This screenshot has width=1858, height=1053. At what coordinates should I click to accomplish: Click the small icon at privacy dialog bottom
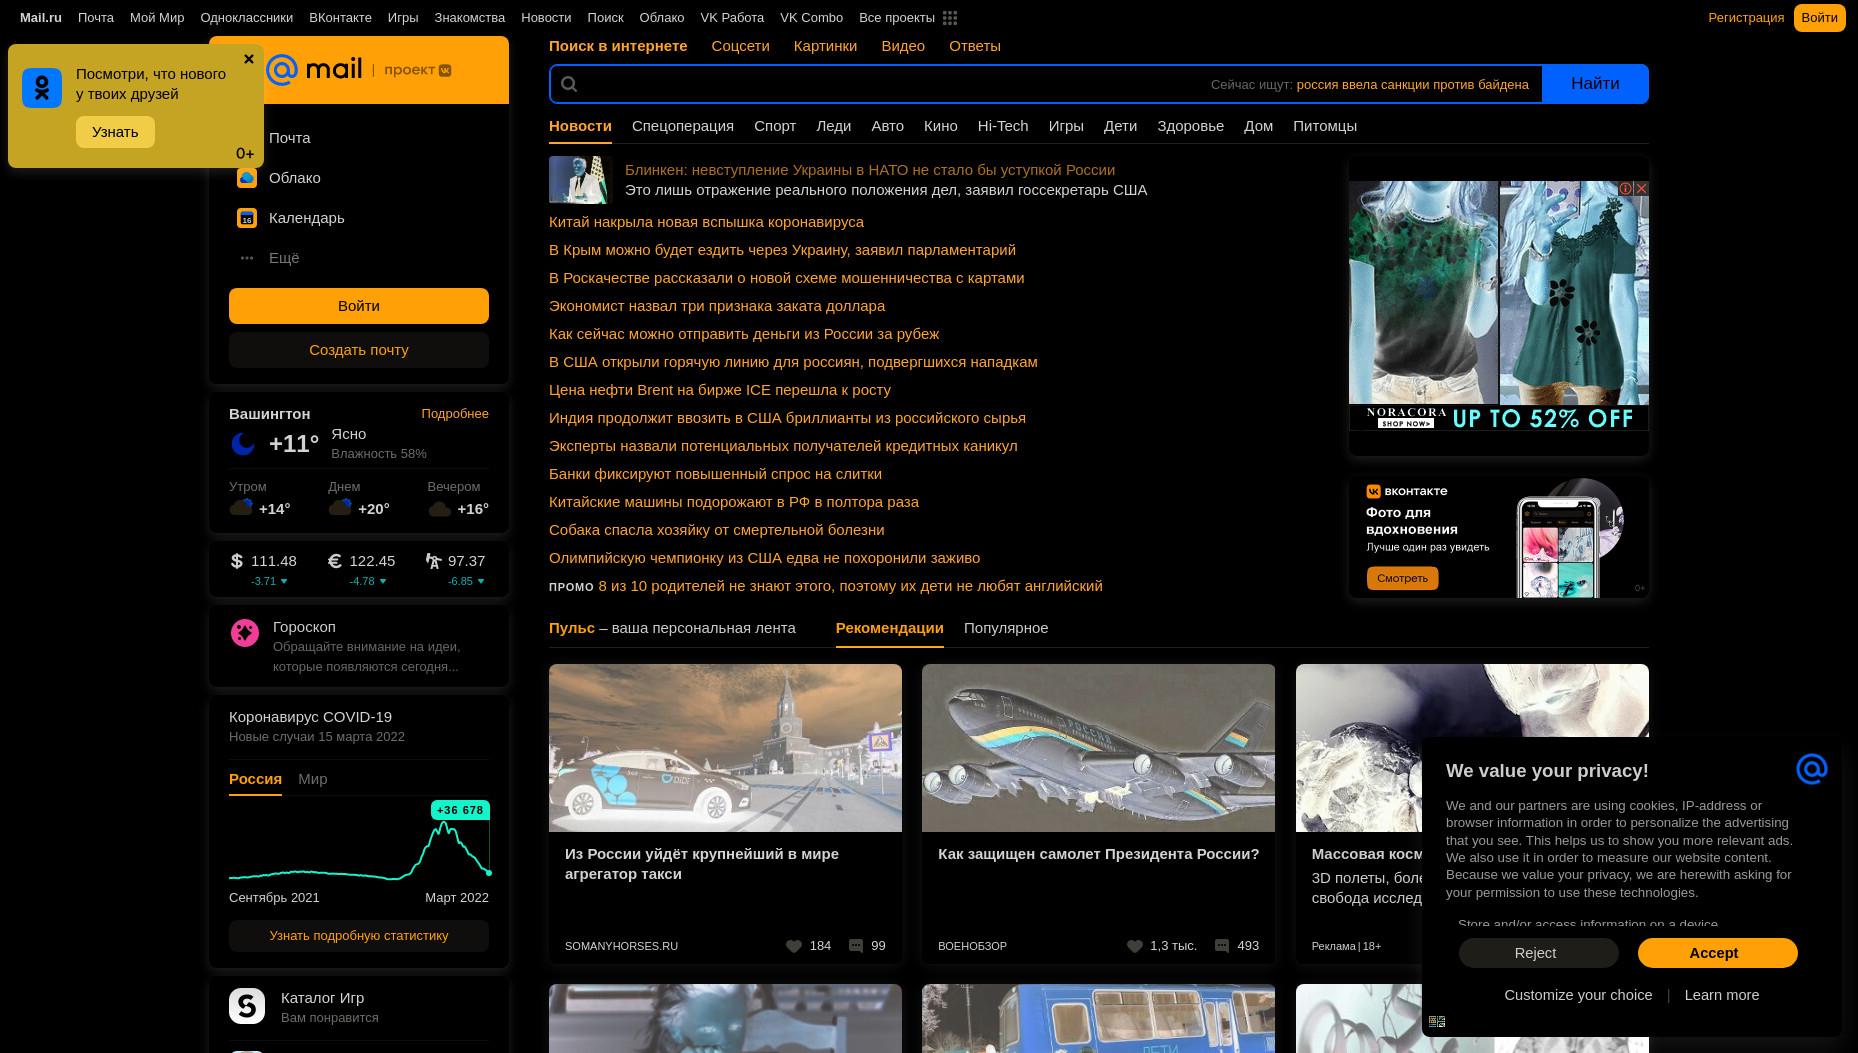click(1437, 1021)
